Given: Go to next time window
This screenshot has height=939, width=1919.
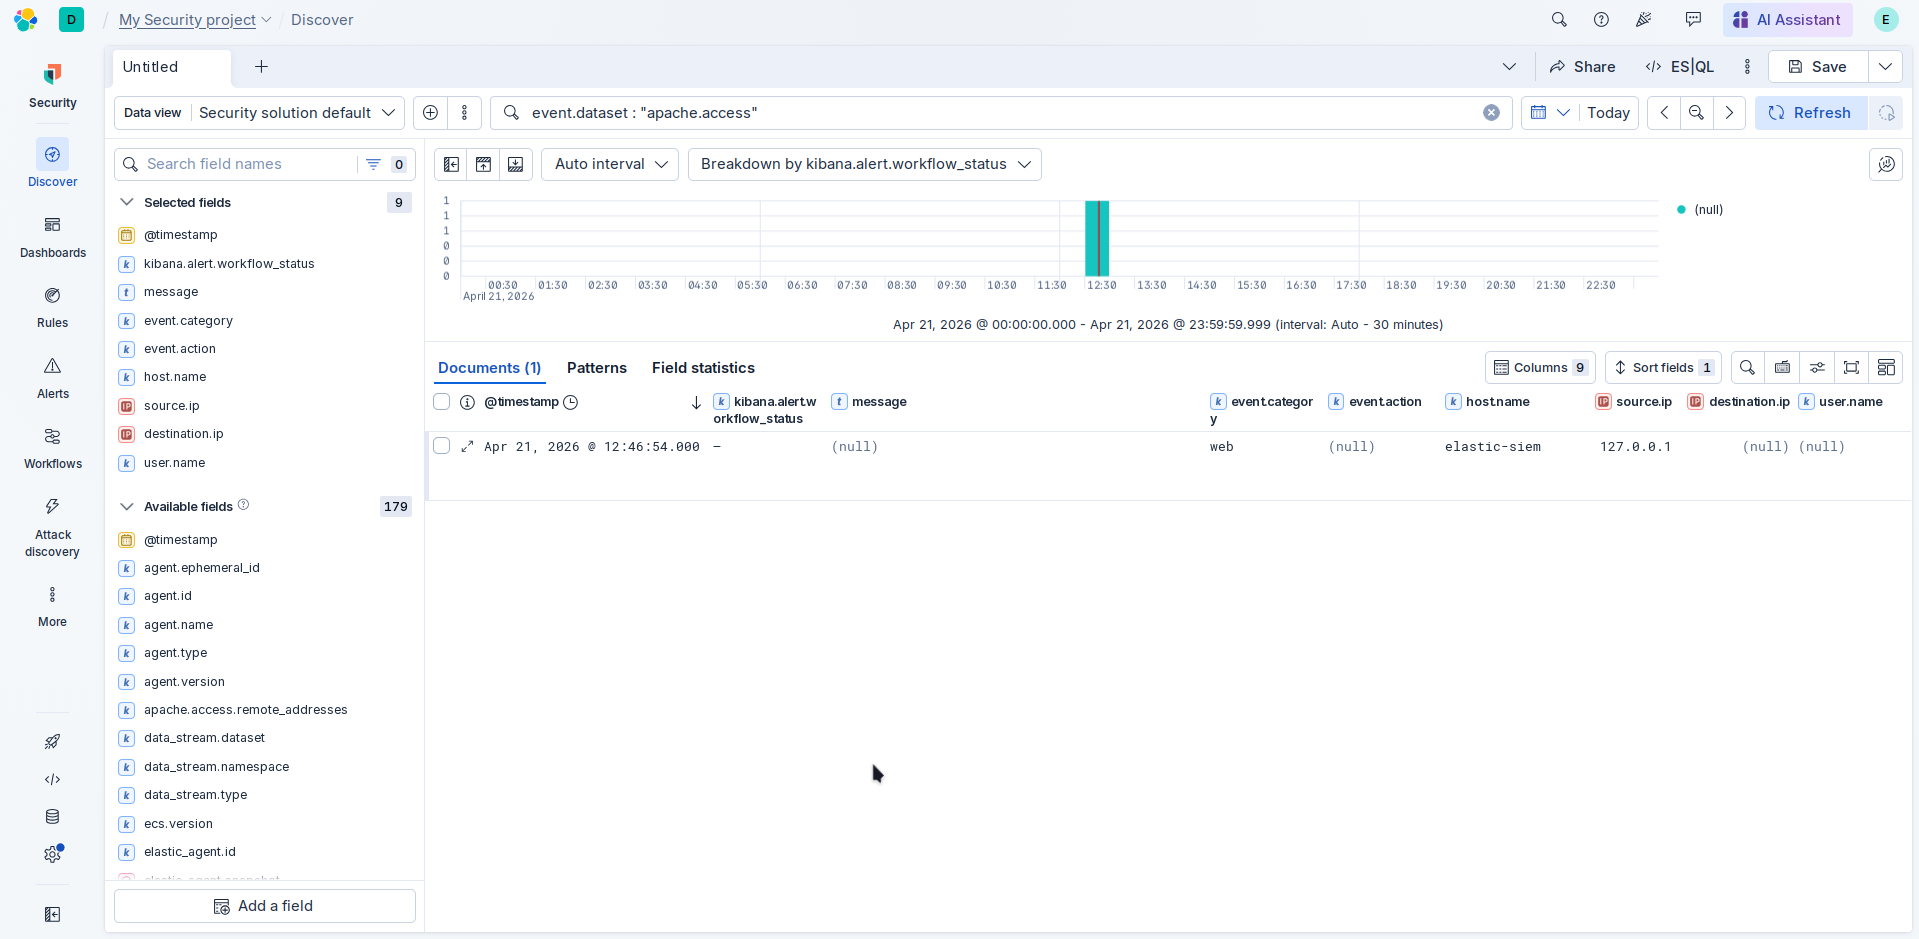Looking at the screenshot, I should click(1729, 113).
